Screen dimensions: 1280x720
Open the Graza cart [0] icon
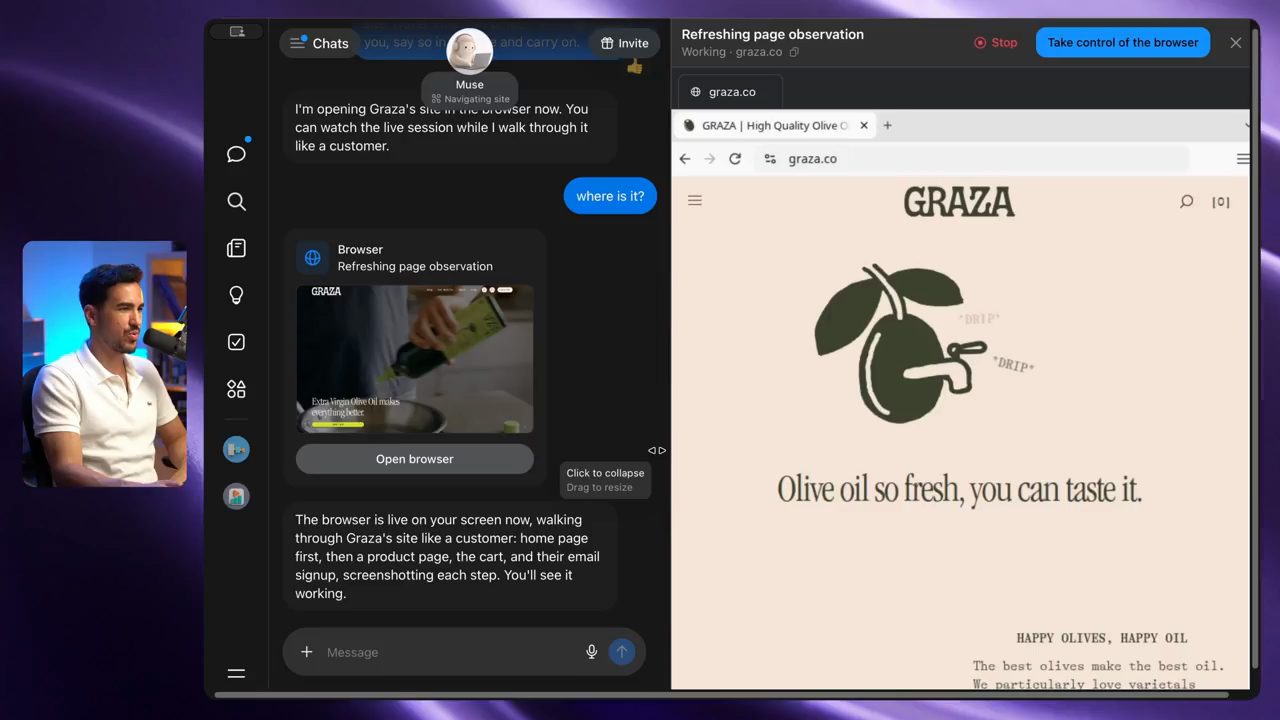pos(1221,202)
